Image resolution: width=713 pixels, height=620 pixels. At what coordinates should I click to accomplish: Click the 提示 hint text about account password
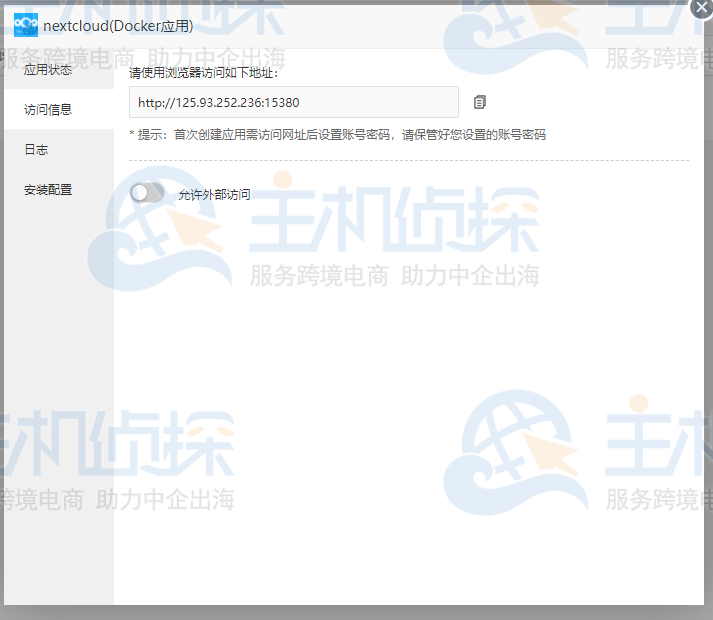coord(337,135)
